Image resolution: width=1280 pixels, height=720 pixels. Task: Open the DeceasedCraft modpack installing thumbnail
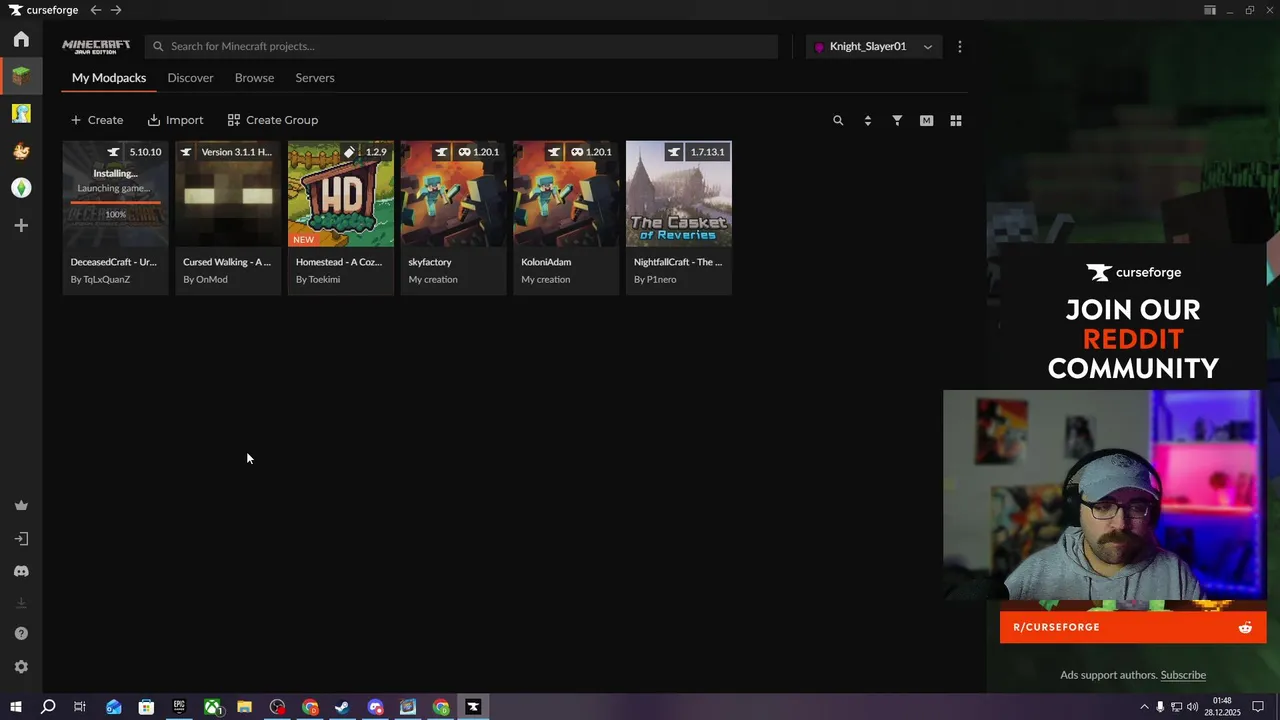(x=116, y=194)
